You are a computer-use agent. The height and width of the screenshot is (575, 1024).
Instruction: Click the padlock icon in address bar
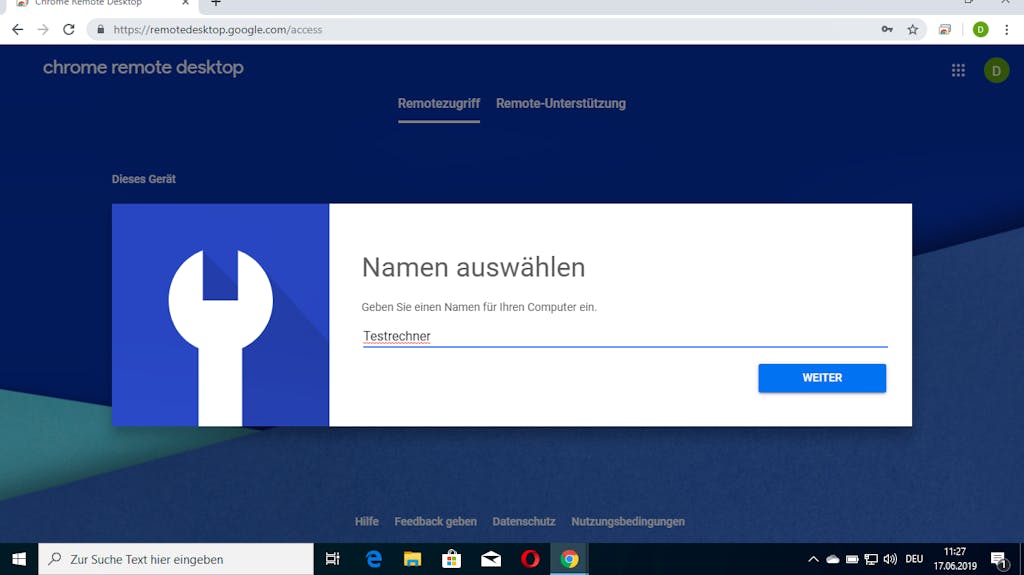click(x=101, y=29)
